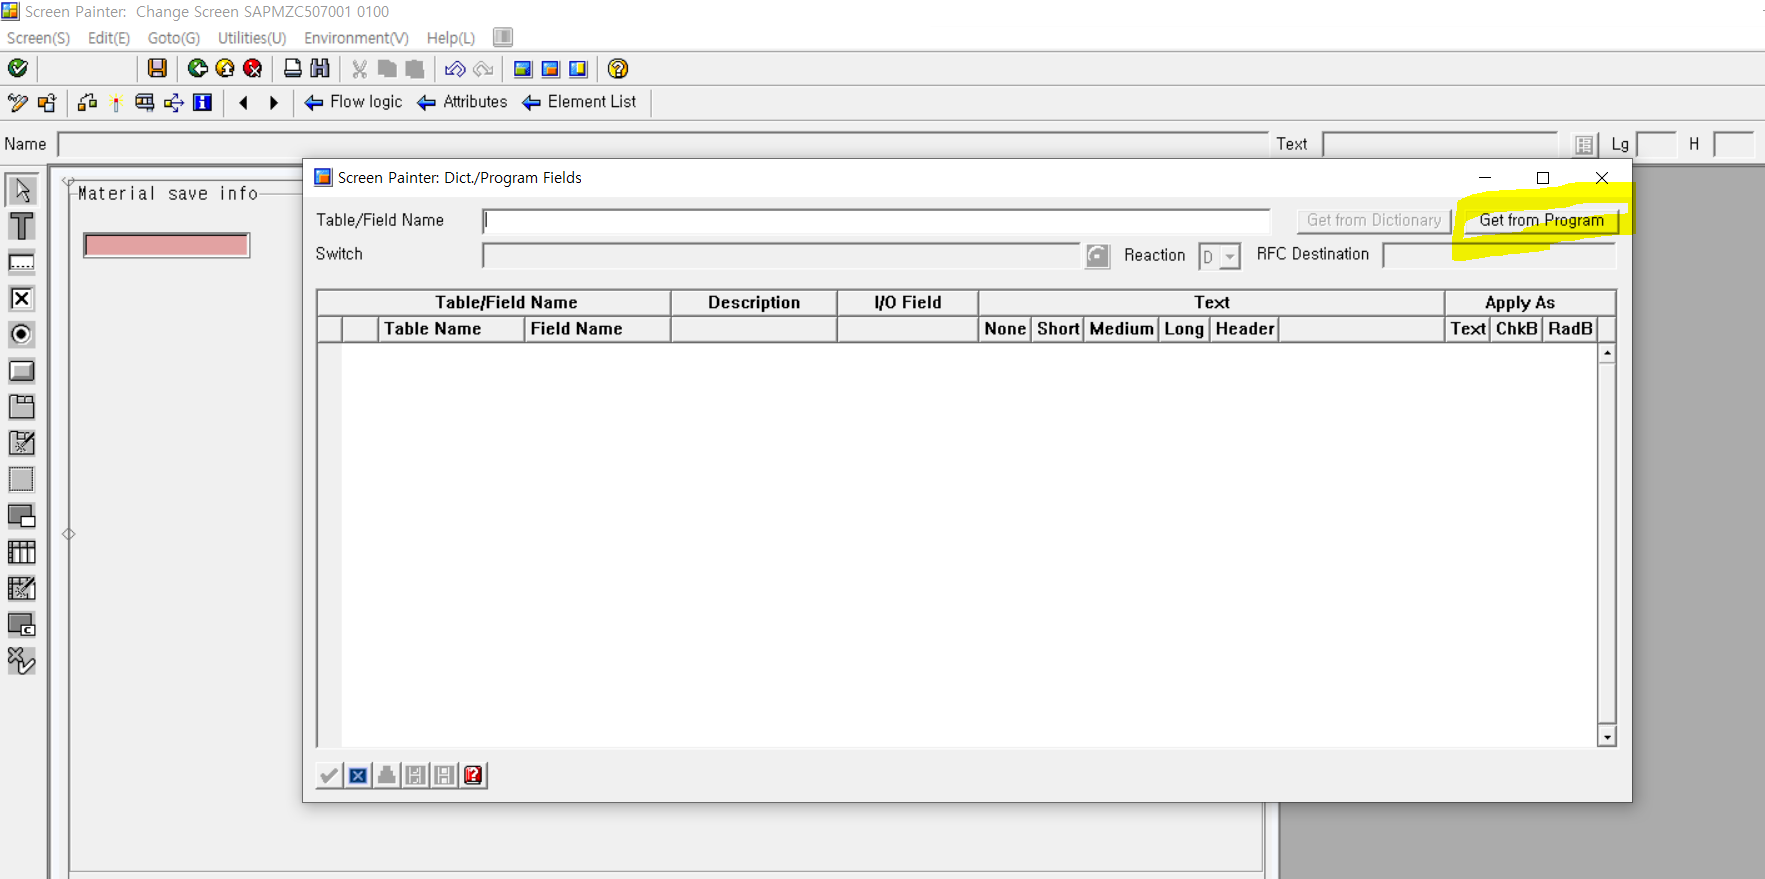The height and width of the screenshot is (879, 1765).
Task: Click the Print icon in the toolbar
Action: [292, 68]
